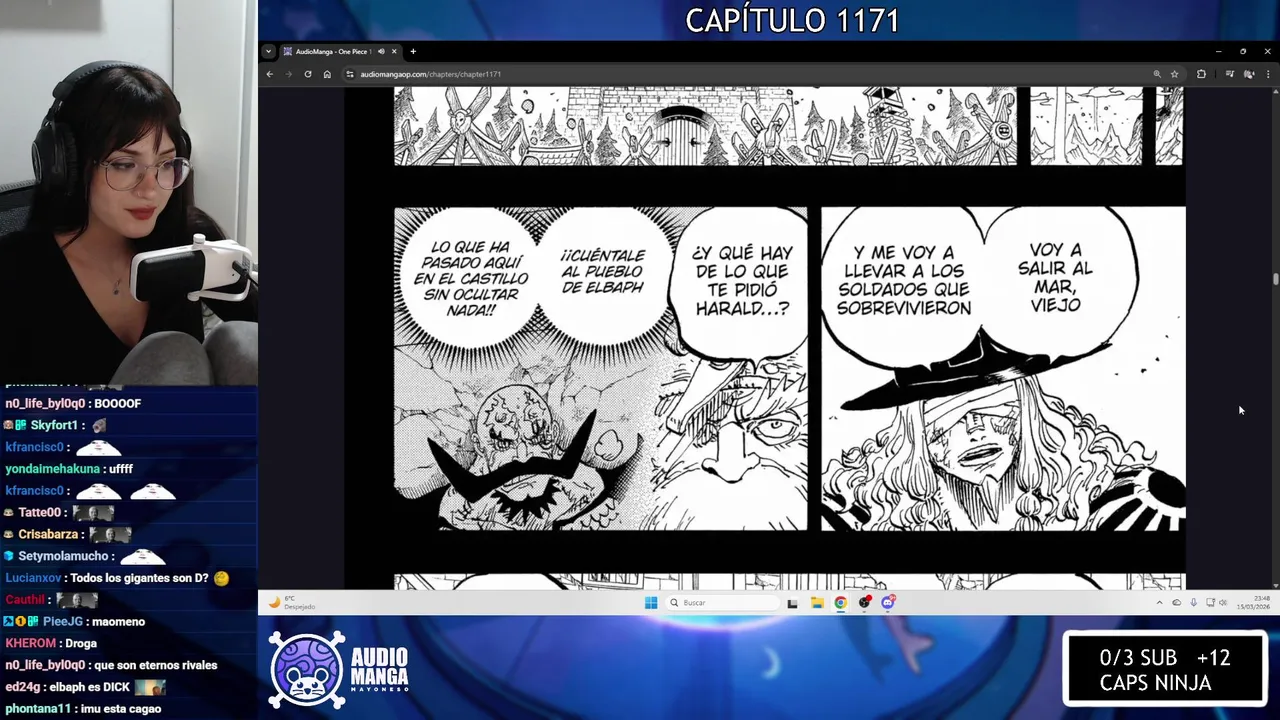Click message 'que son eternos rivales'
This screenshot has height=720, width=1280.
(x=155, y=665)
